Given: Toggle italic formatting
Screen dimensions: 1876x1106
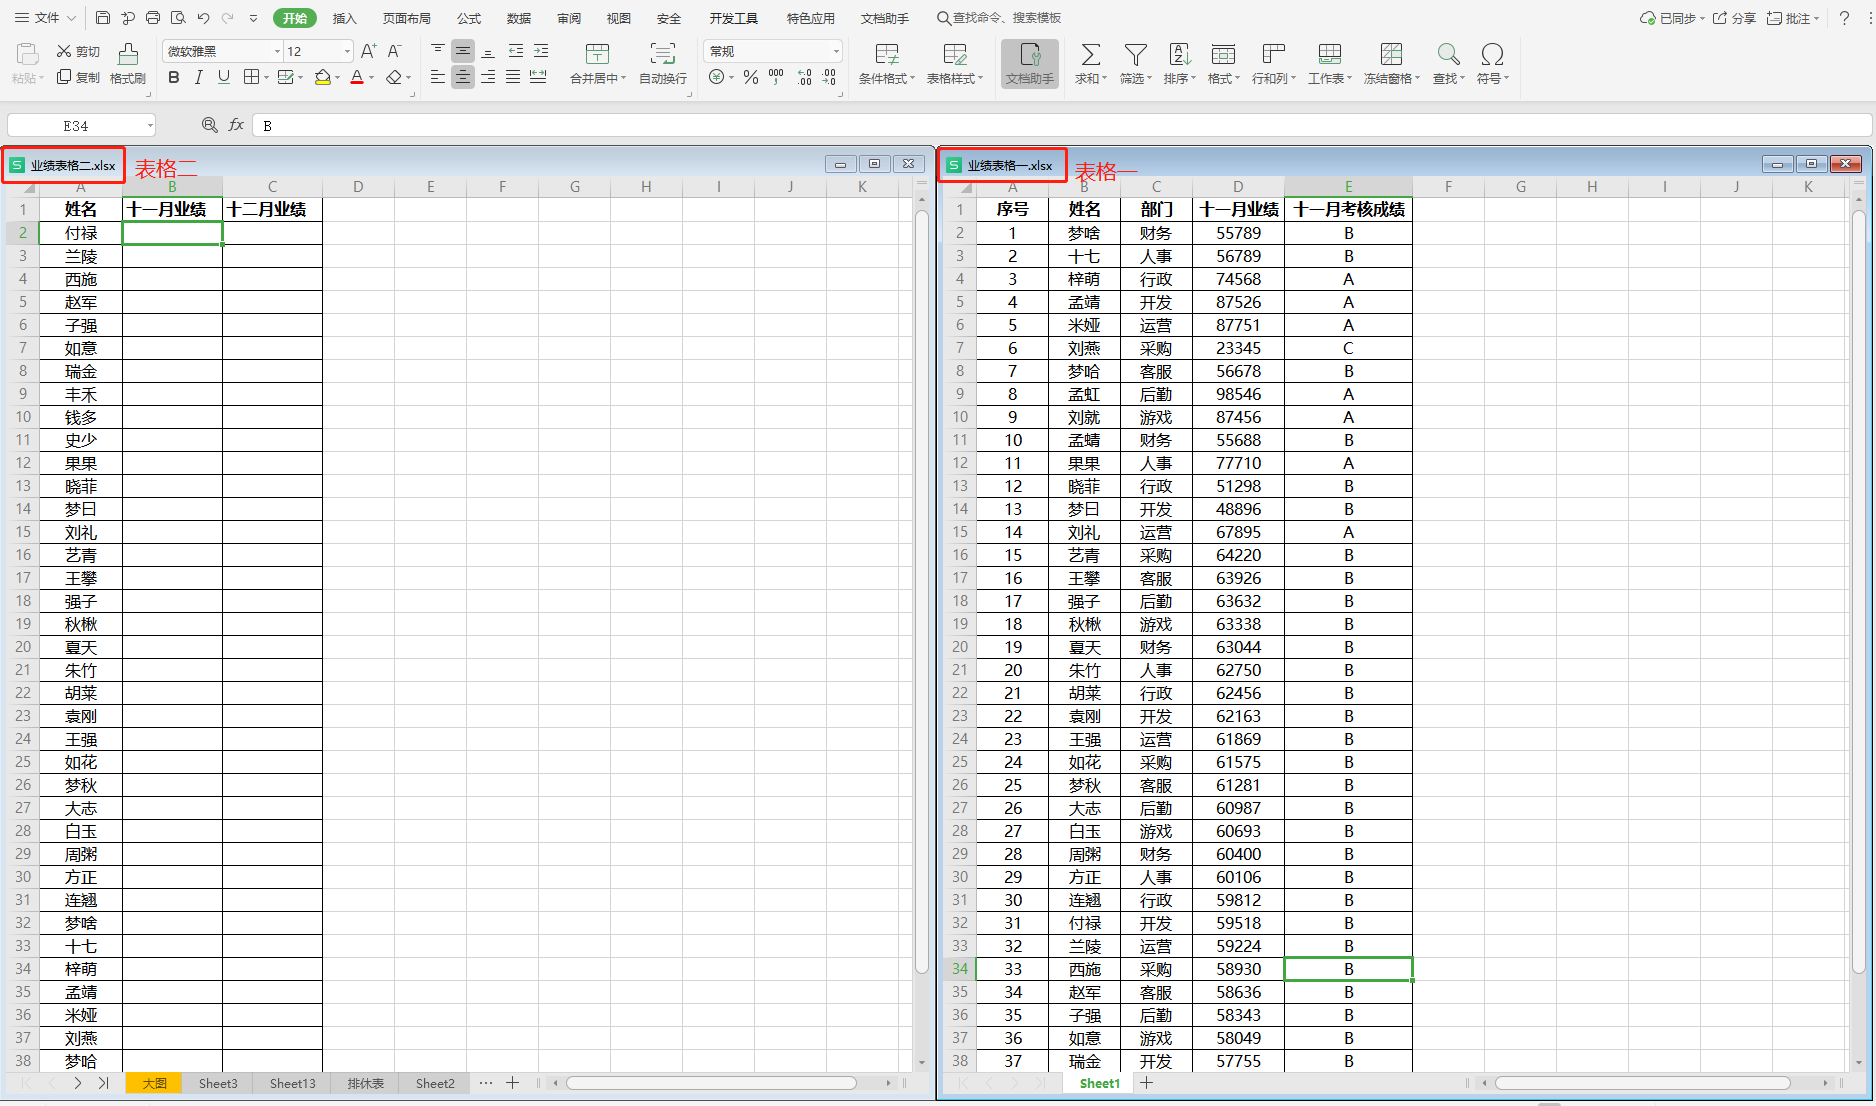Looking at the screenshot, I should pos(199,78).
